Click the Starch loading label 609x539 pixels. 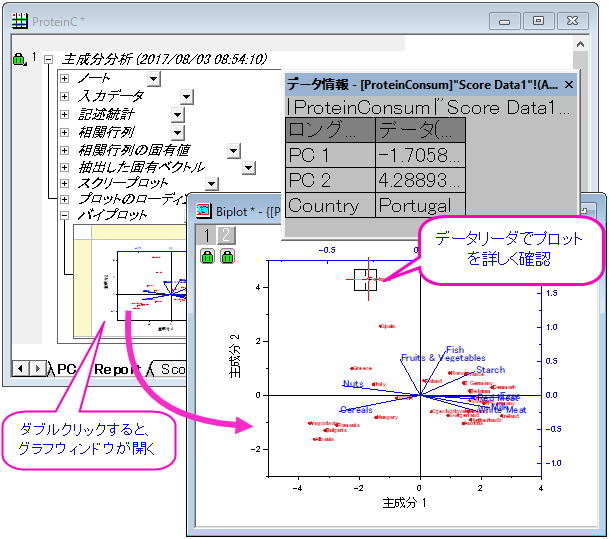(491, 370)
